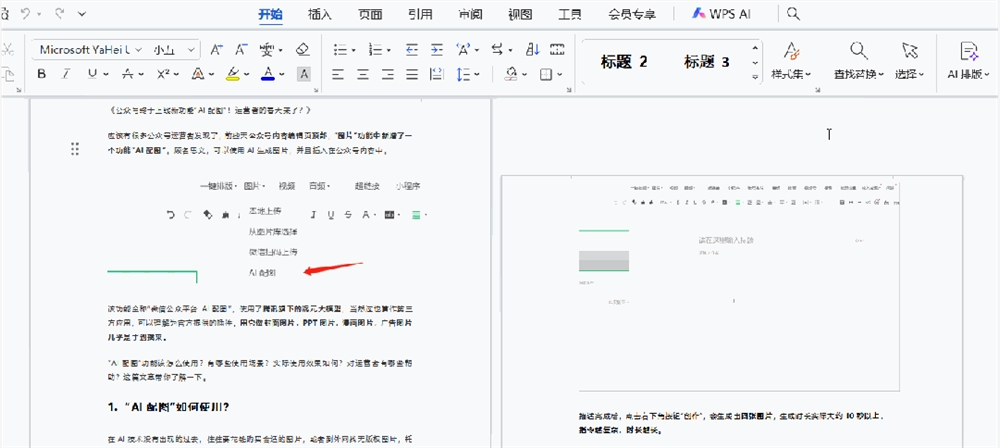Apply bulleted list formatting

click(x=340, y=50)
